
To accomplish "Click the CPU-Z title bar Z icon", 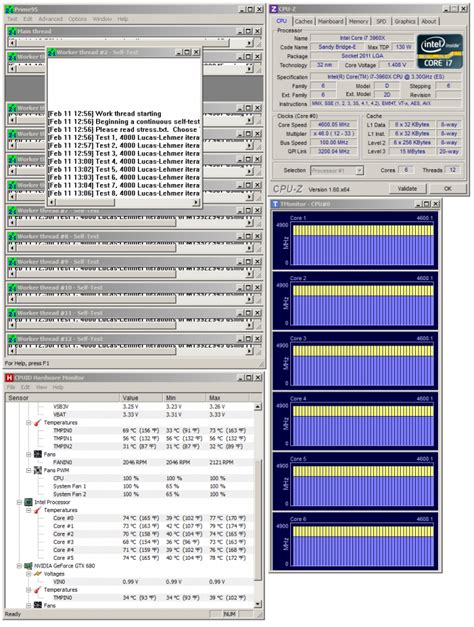I will point(274,9).
